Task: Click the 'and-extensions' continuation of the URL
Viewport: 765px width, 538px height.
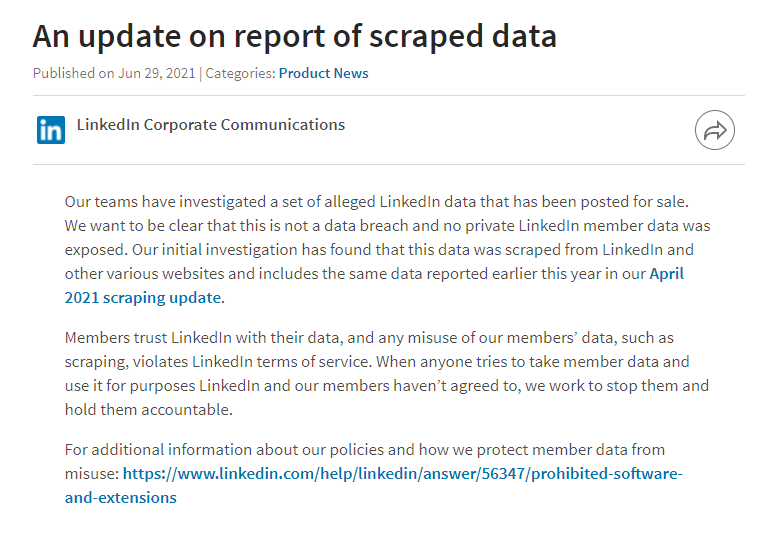Action: click(x=121, y=498)
